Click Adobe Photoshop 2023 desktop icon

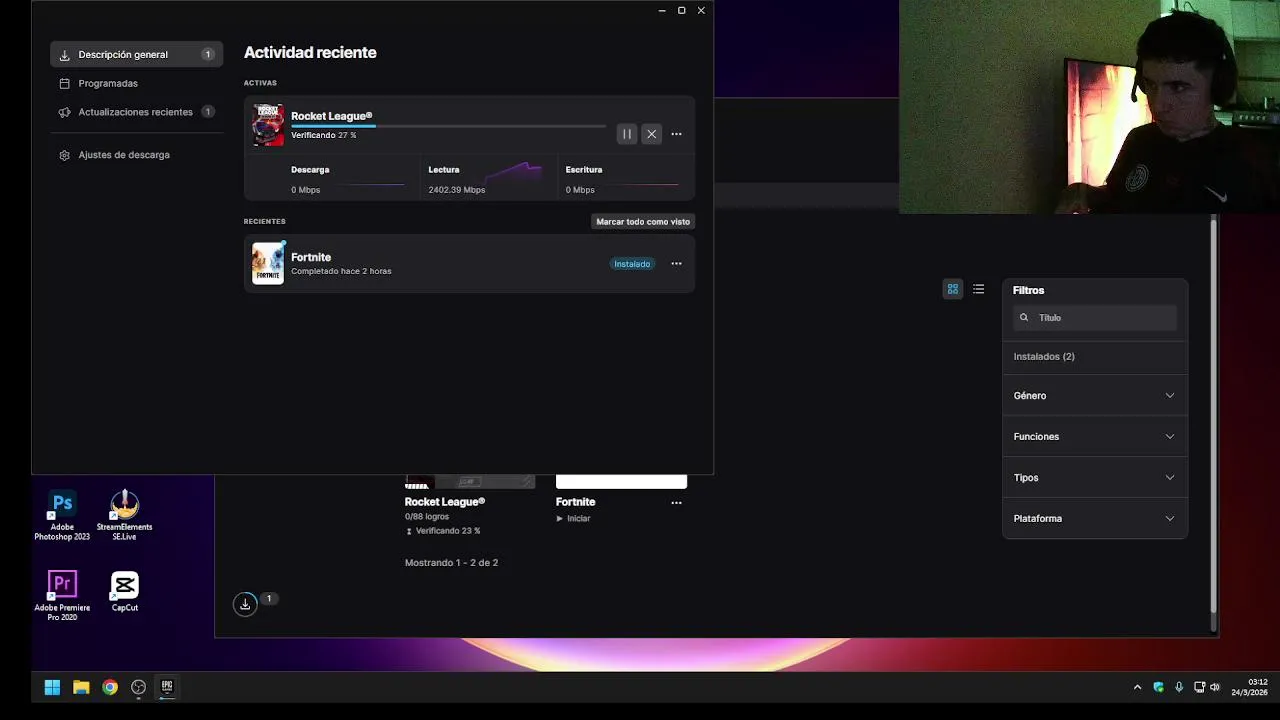pyautogui.click(x=62, y=516)
